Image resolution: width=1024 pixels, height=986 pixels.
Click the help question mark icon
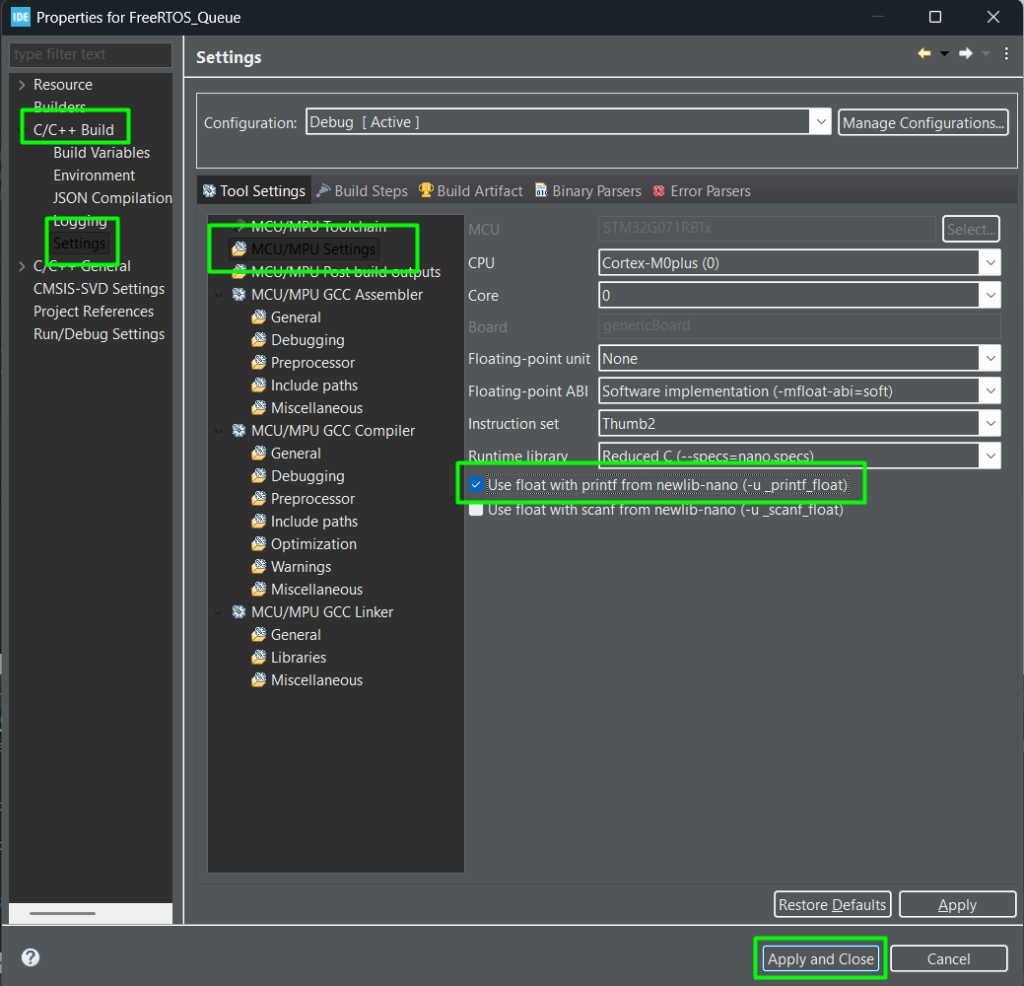30,958
